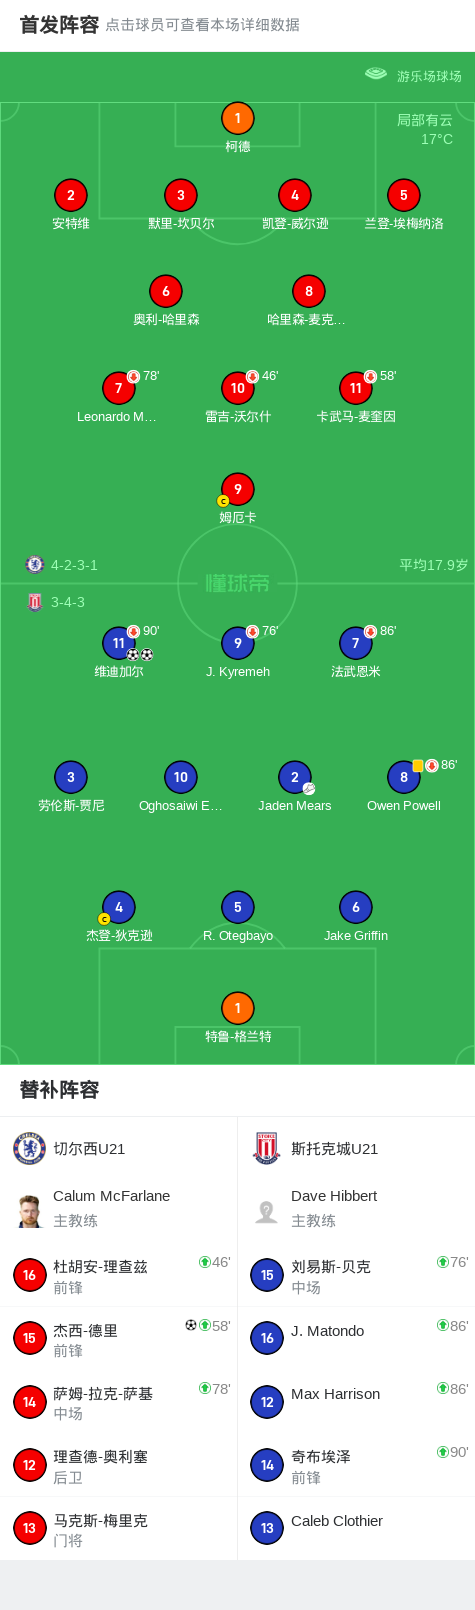Open substitute Max Harrison entry
The height and width of the screenshot is (1610, 475).
point(356,1401)
